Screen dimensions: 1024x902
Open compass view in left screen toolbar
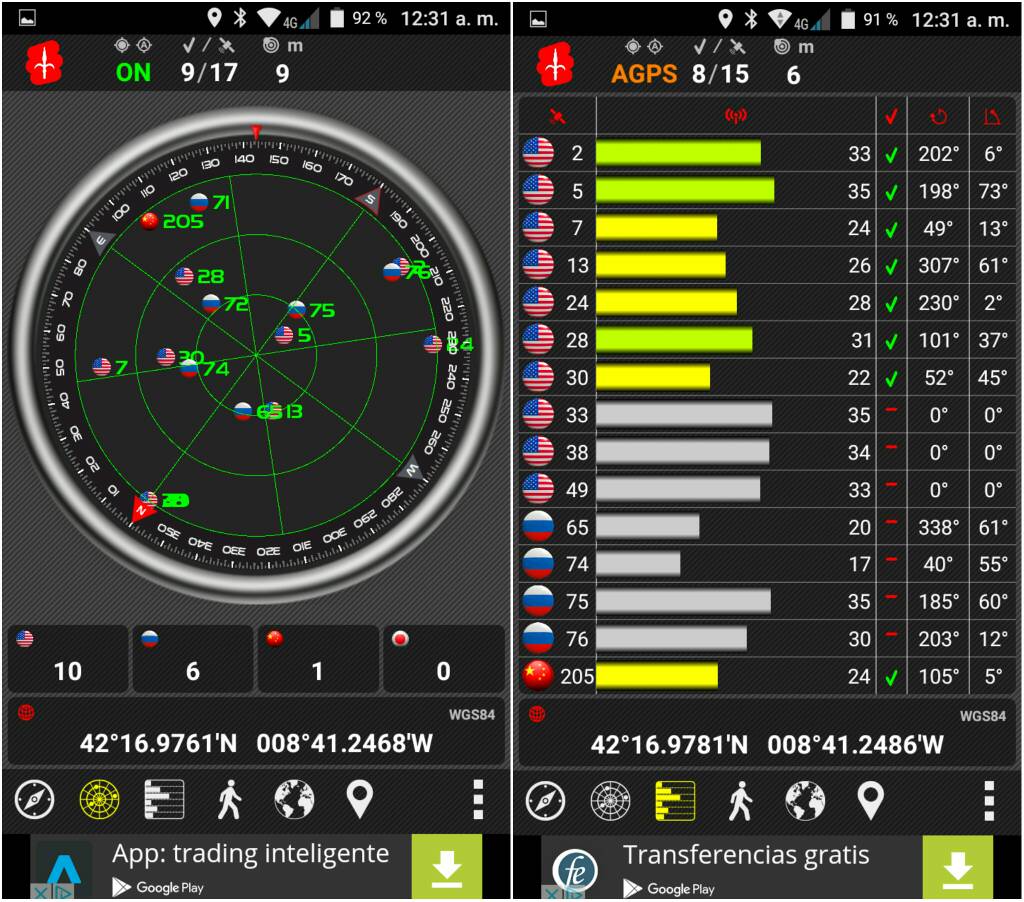(x=35, y=799)
